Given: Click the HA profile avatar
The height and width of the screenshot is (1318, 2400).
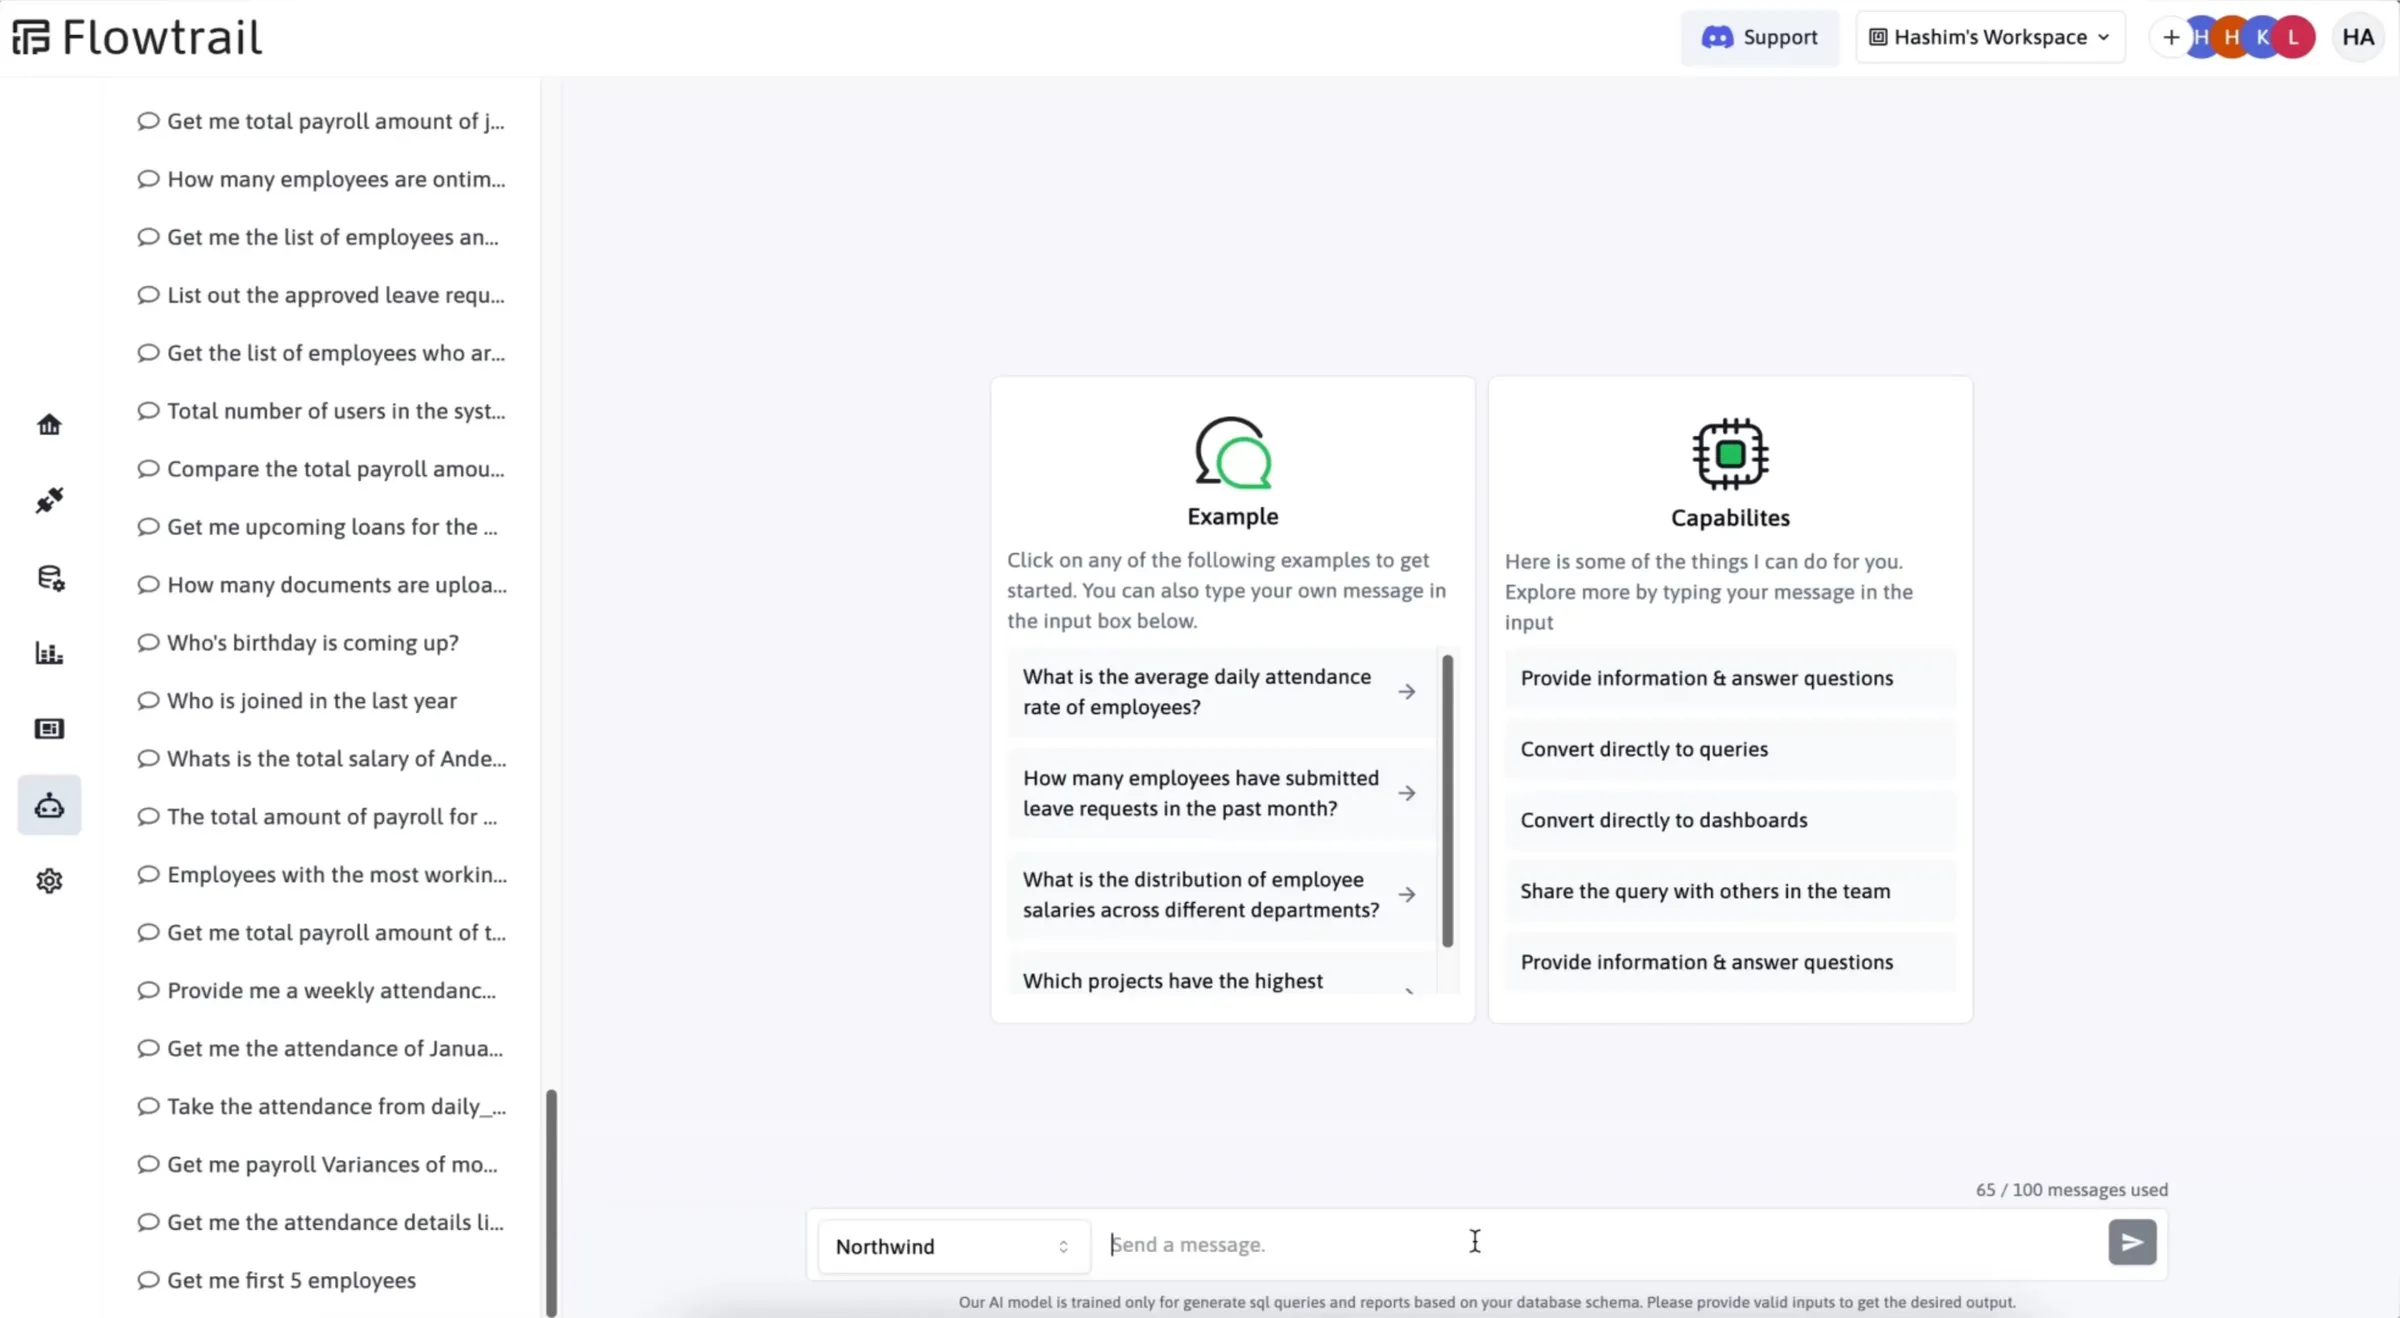Looking at the screenshot, I should point(2357,37).
